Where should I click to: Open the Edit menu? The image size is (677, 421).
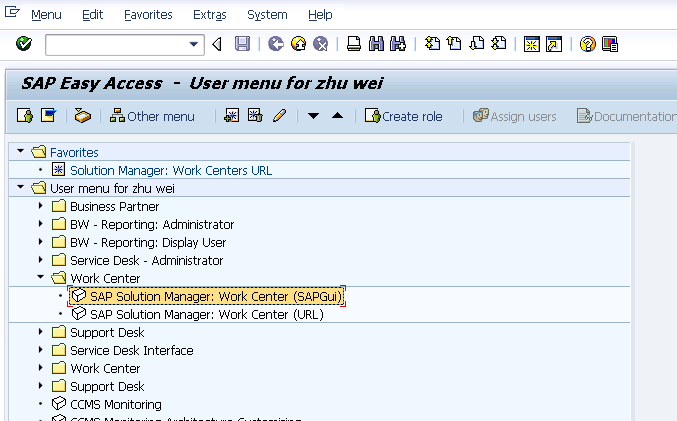tap(92, 15)
